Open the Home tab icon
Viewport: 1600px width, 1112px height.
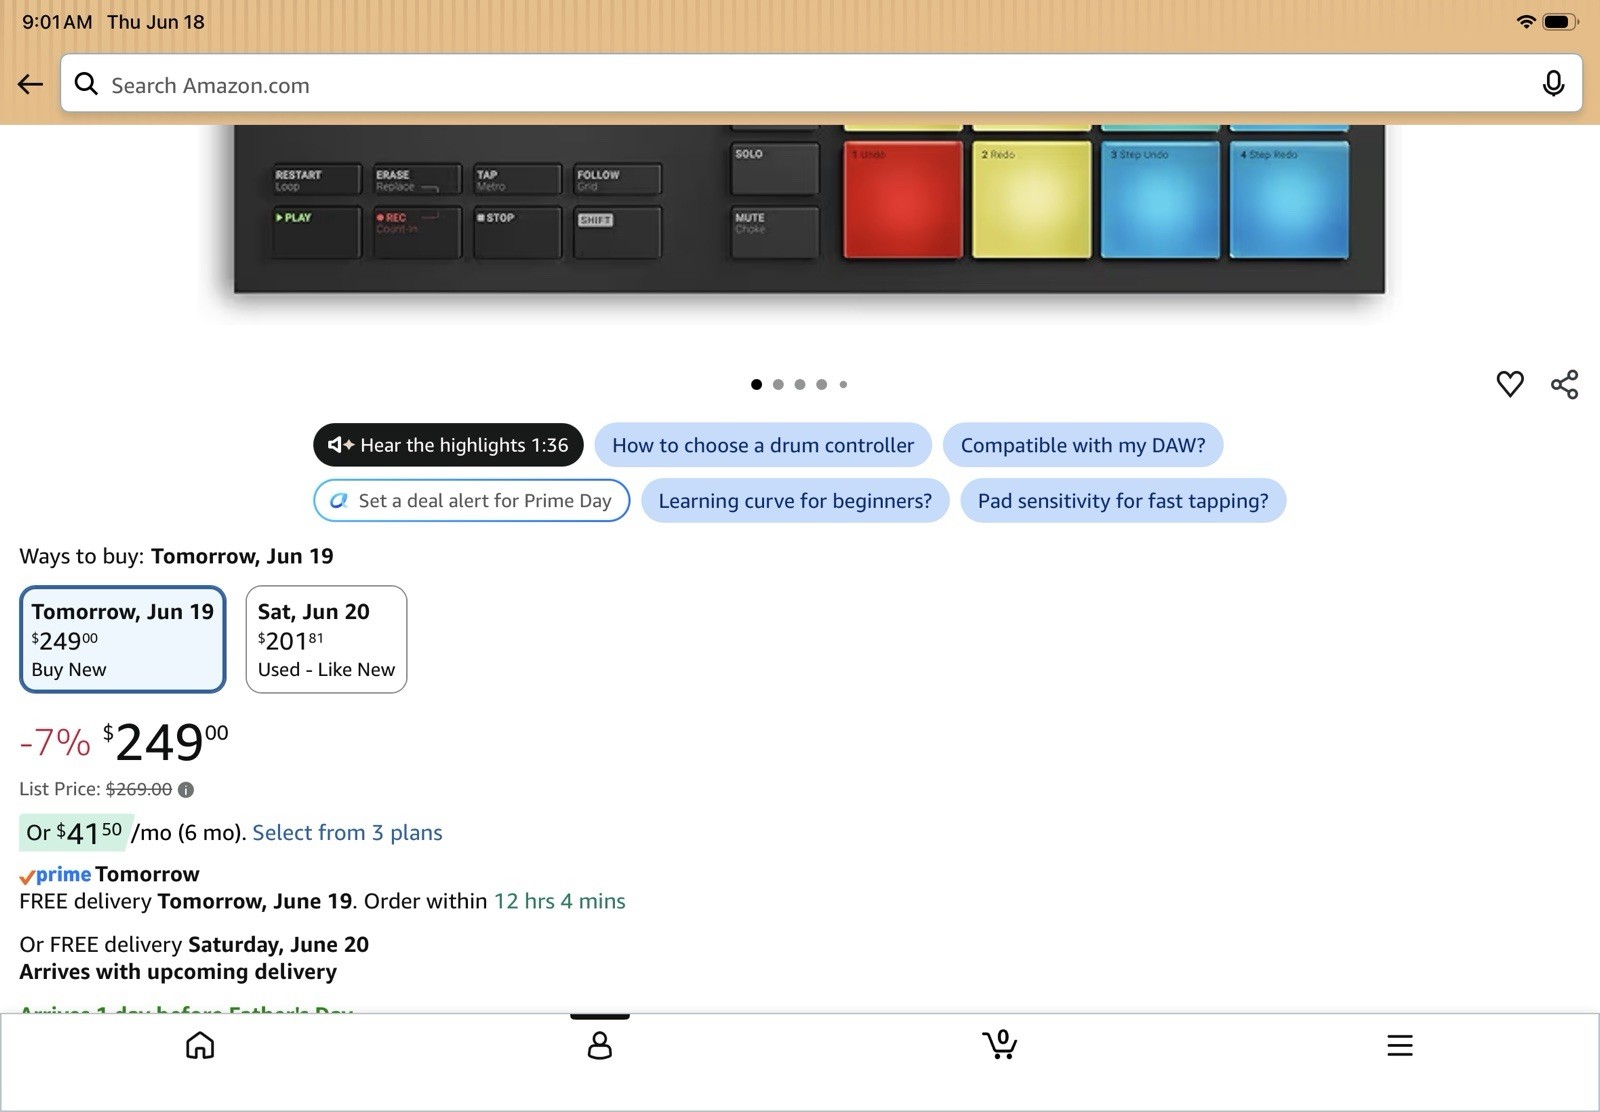click(x=200, y=1045)
